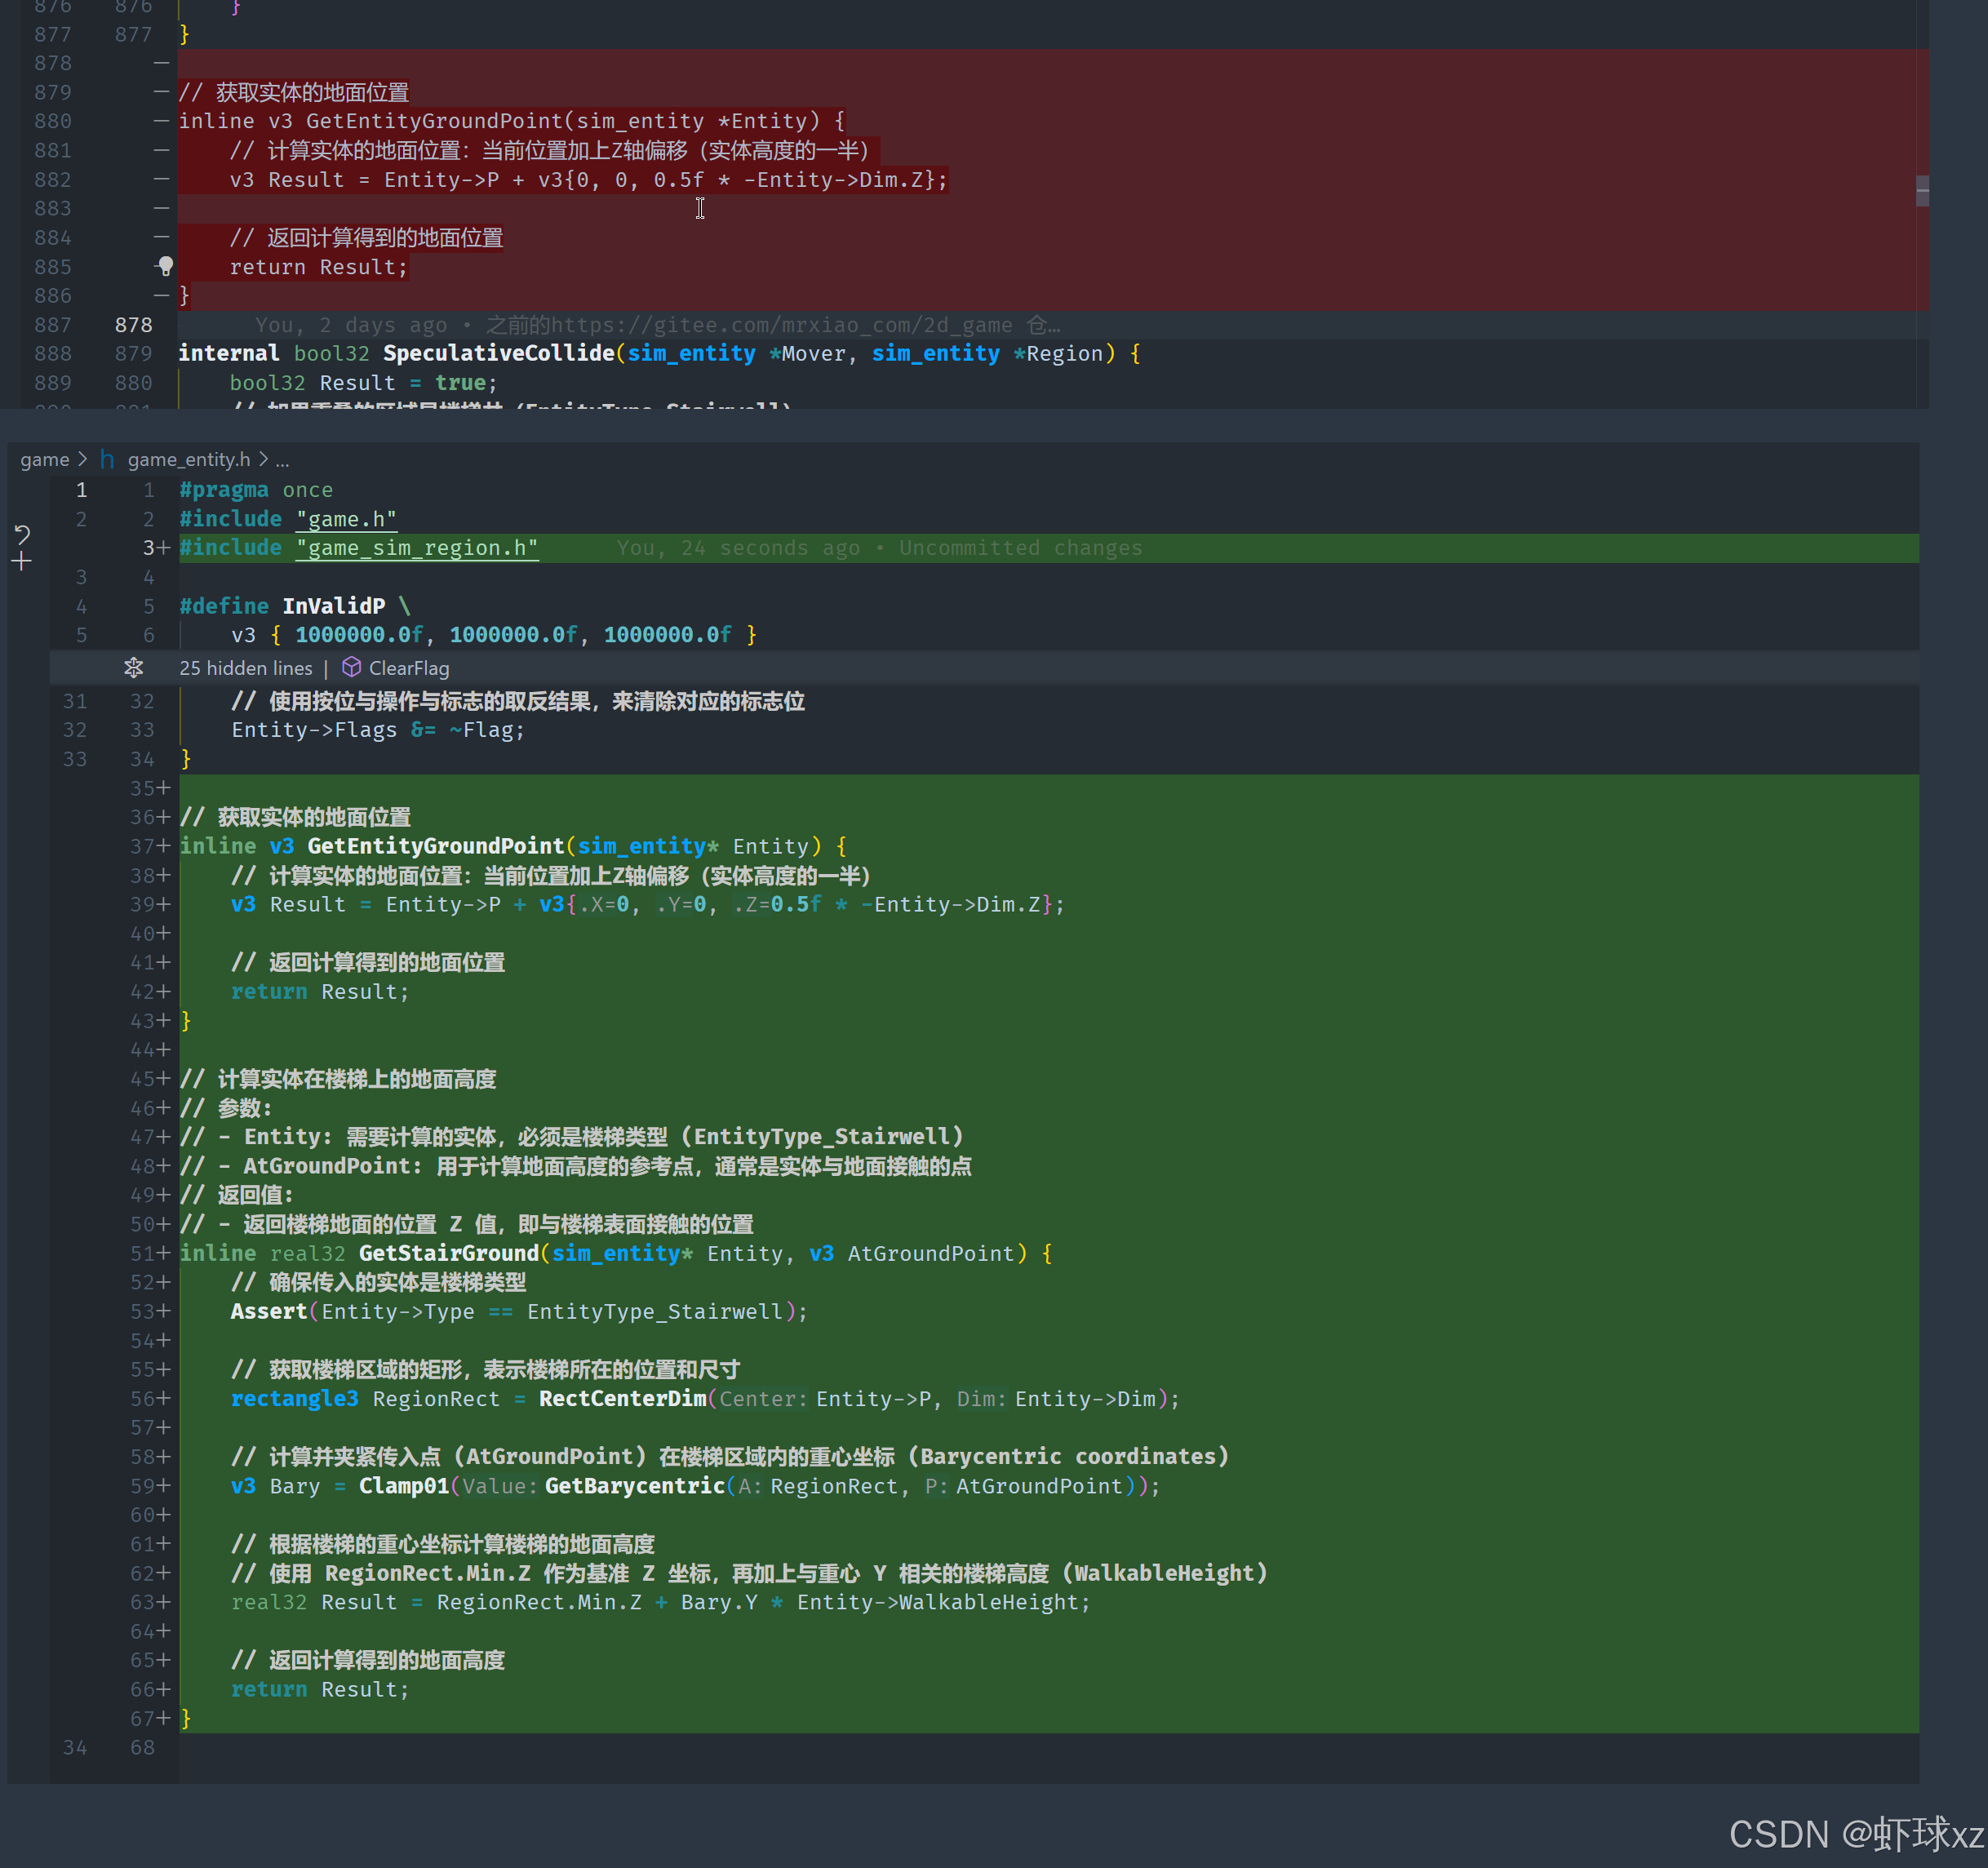The height and width of the screenshot is (1868, 1988).
Task: Click the Entity->Flags &= ~Flag statement
Action: [378, 730]
